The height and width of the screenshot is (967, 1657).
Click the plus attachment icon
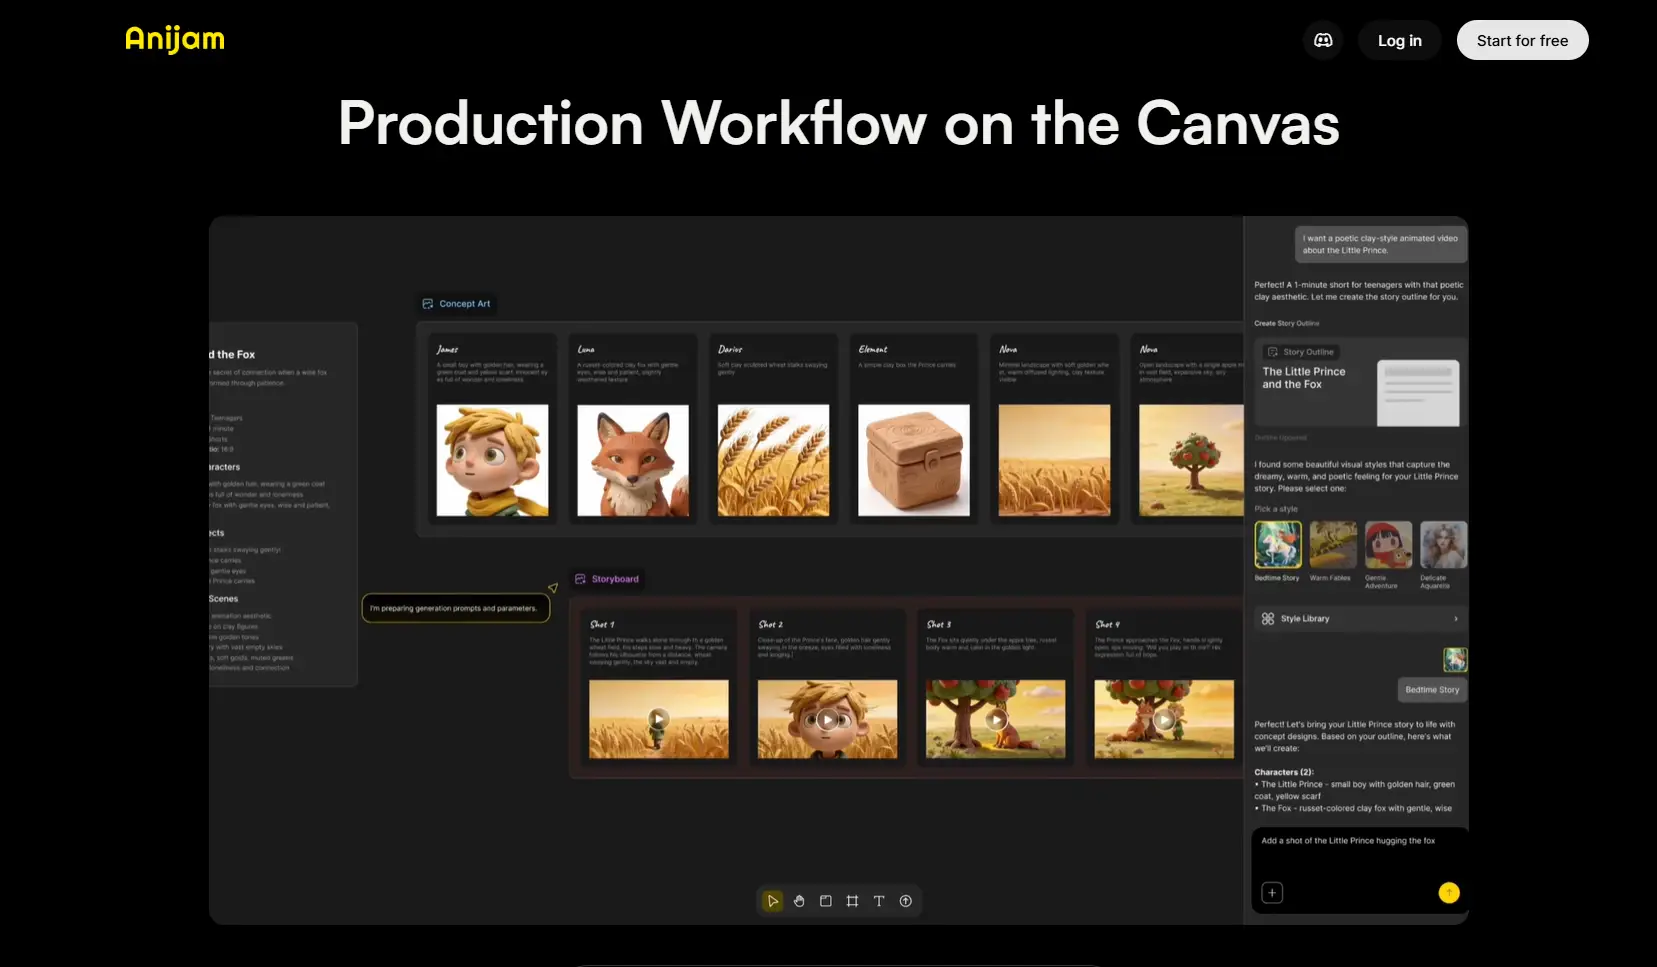pyautogui.click(x=1272, y=893)
